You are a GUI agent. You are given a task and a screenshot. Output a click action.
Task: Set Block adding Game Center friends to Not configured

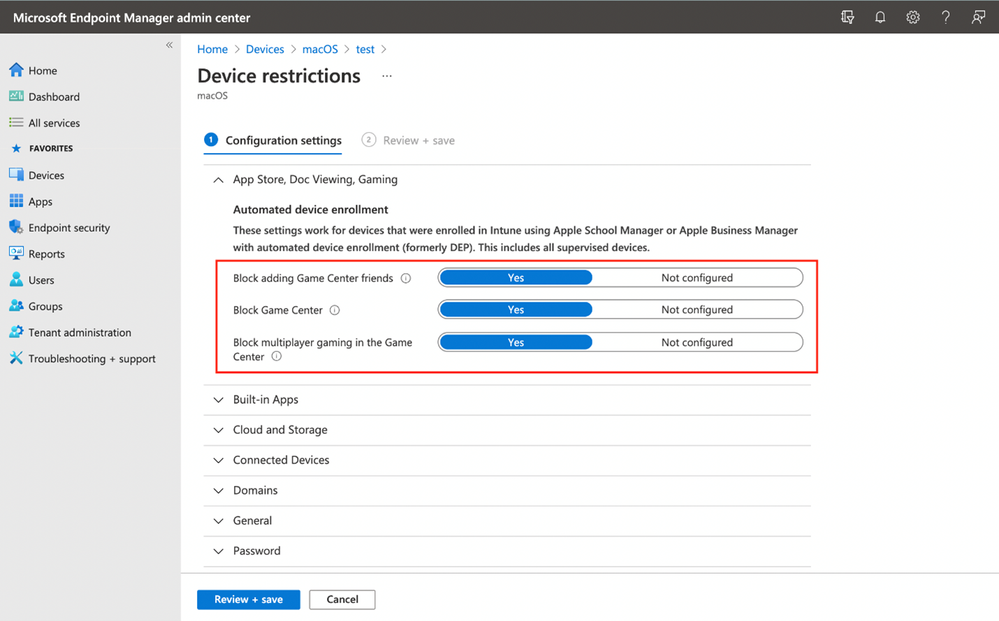point(697,278)
